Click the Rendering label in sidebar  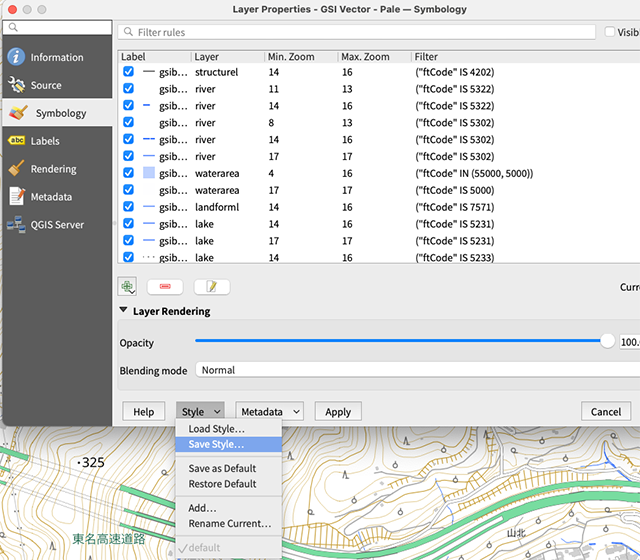coord(53,169)
